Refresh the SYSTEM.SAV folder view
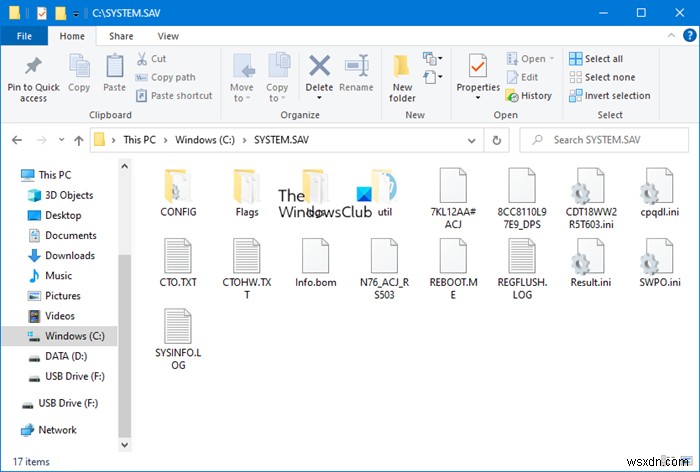 496,141
